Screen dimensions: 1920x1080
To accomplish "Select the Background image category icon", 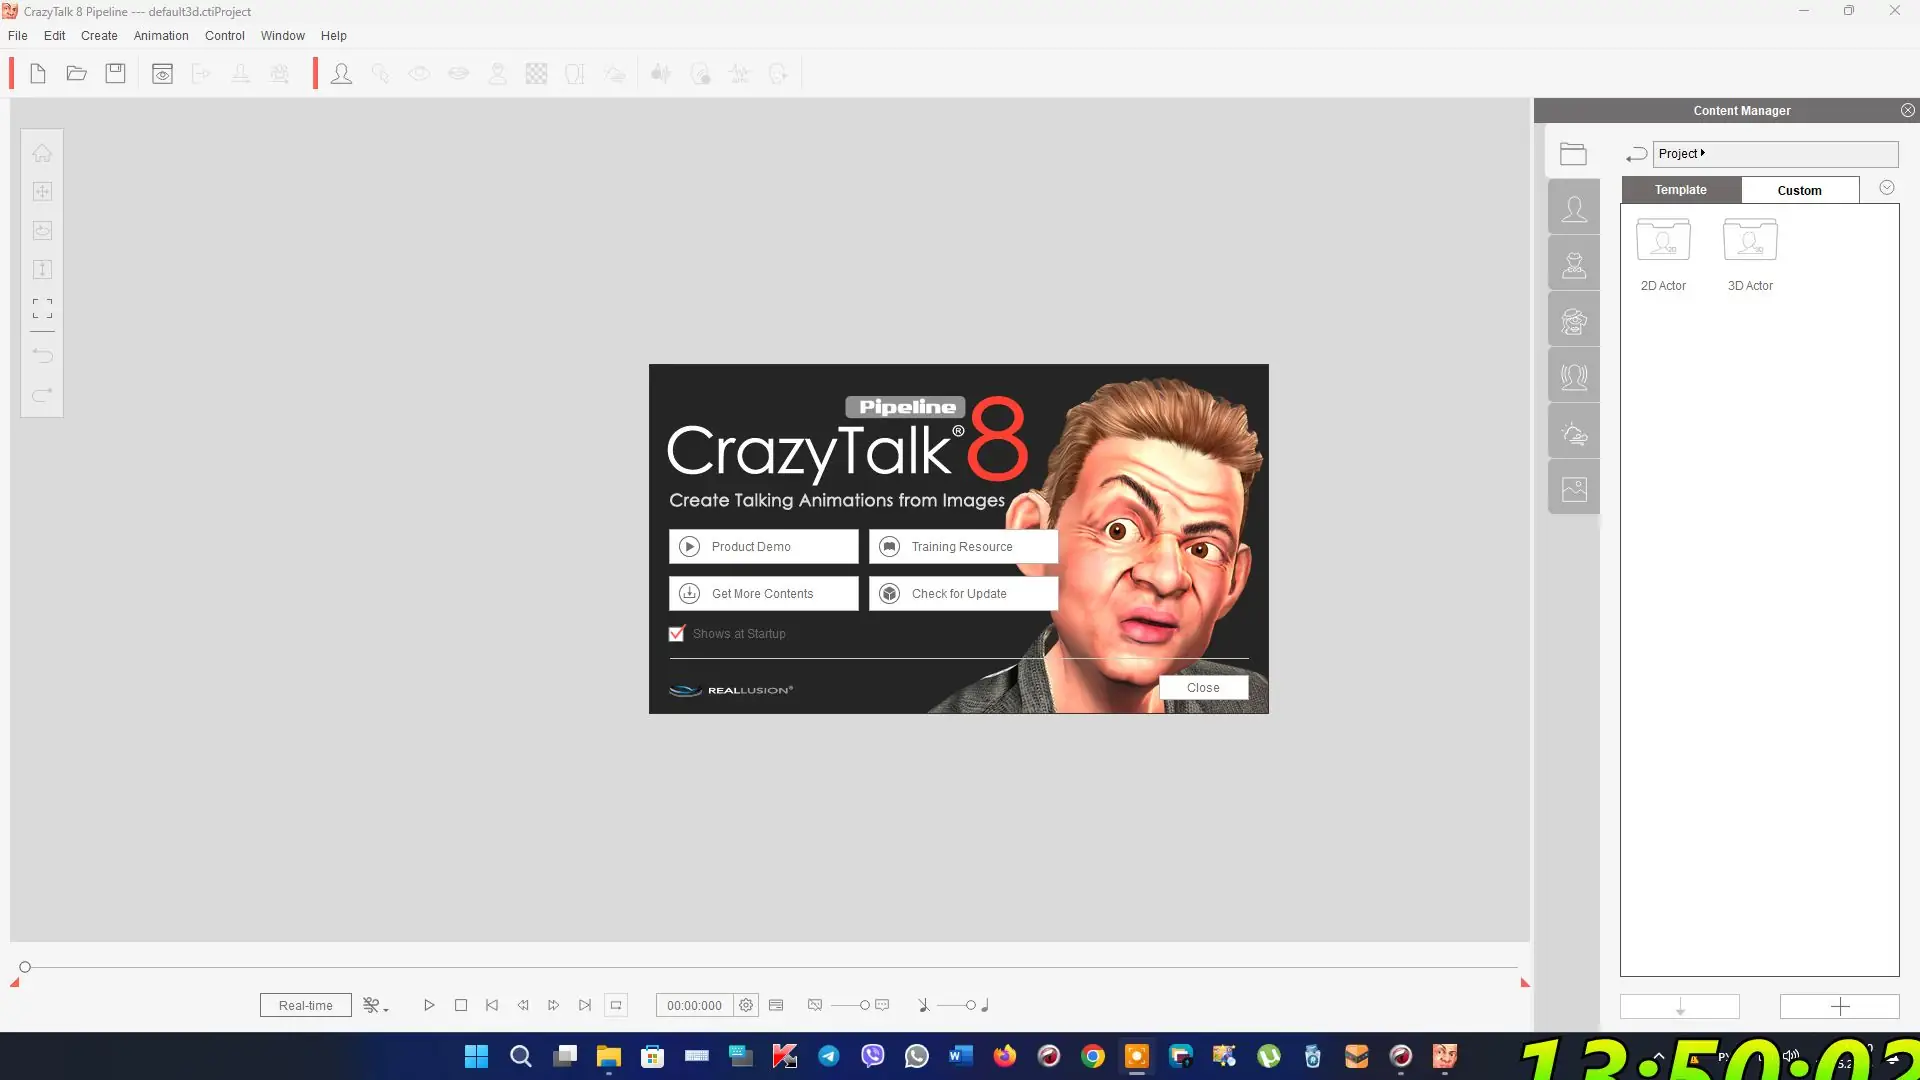I will point(1574,490).
